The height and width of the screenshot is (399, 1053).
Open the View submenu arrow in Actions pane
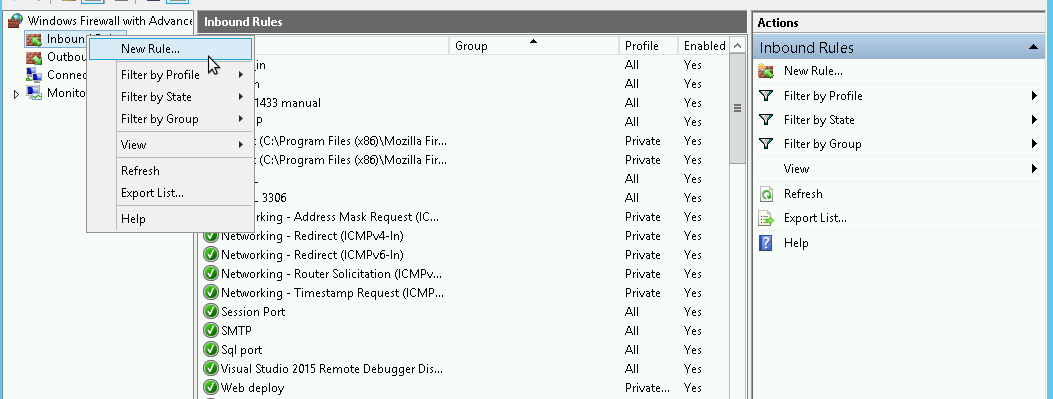point(1034,169)
